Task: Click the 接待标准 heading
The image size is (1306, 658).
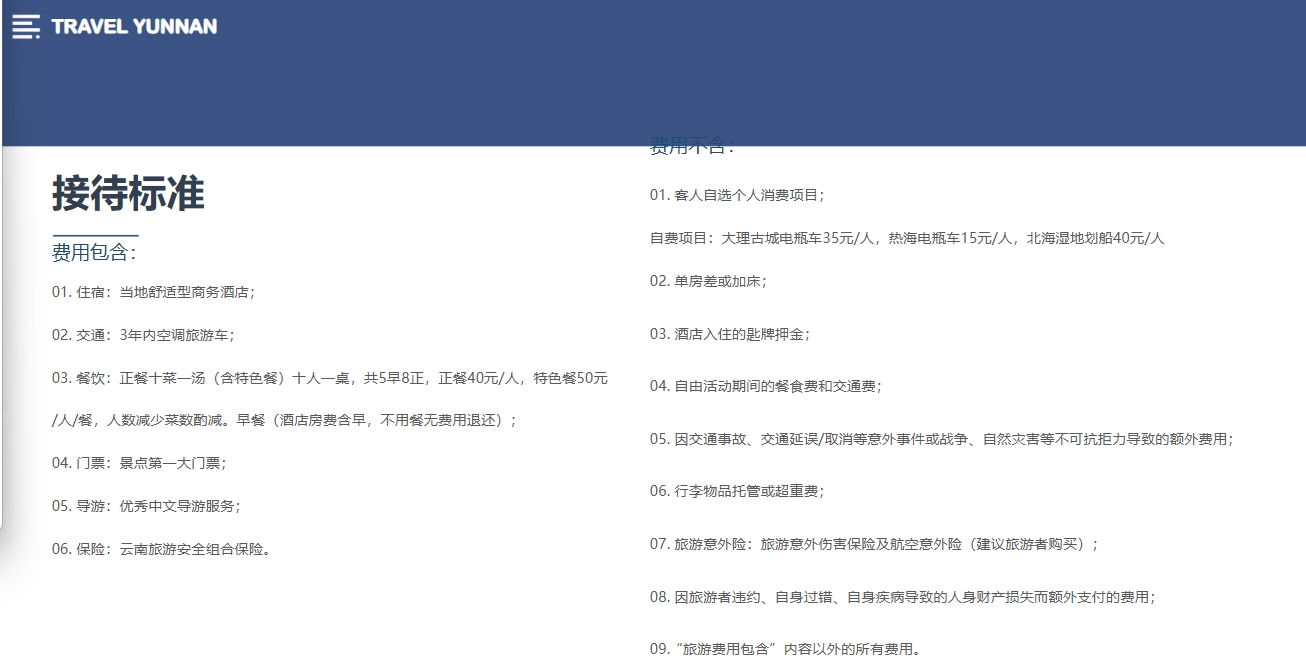Action: coord(128,193)
